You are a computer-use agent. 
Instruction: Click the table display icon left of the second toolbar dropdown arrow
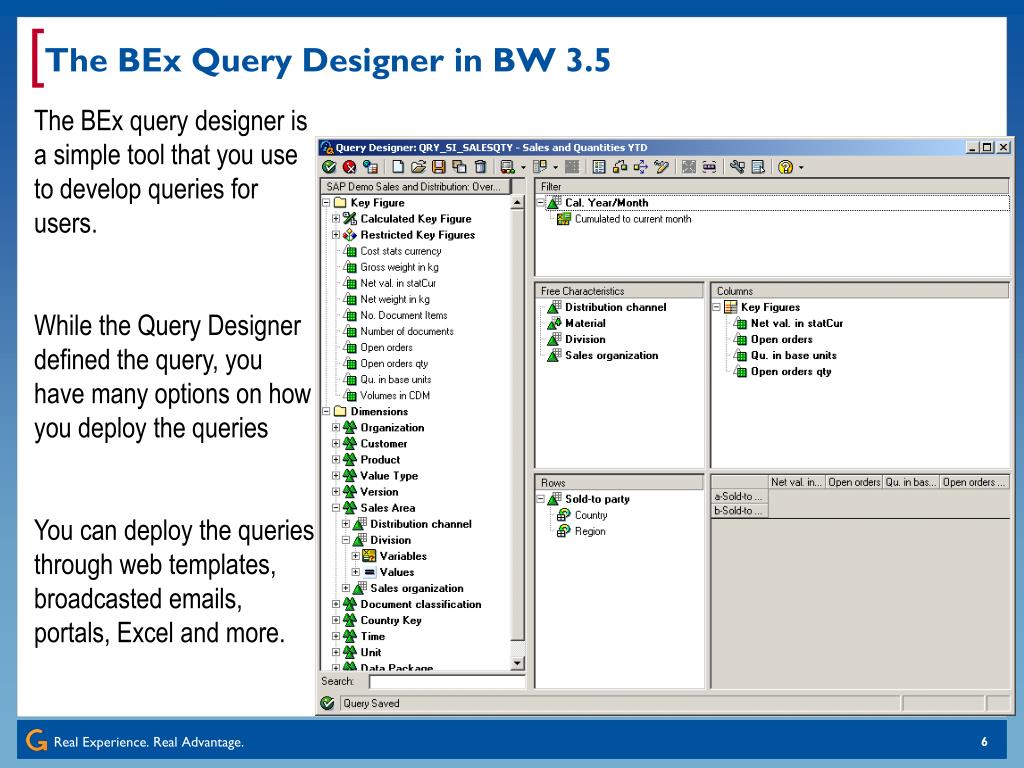pyautogui.click(x=540, y=167)
